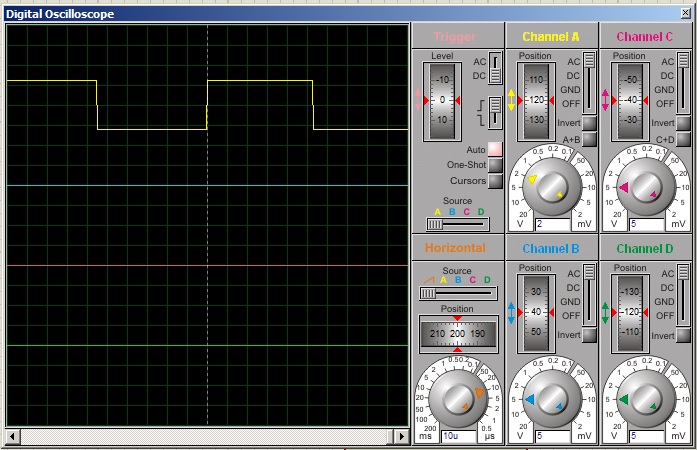This screenshot has width=697, height=450.
Task: Click the orange pointer on timebase dial
Action: coord(479,393)
